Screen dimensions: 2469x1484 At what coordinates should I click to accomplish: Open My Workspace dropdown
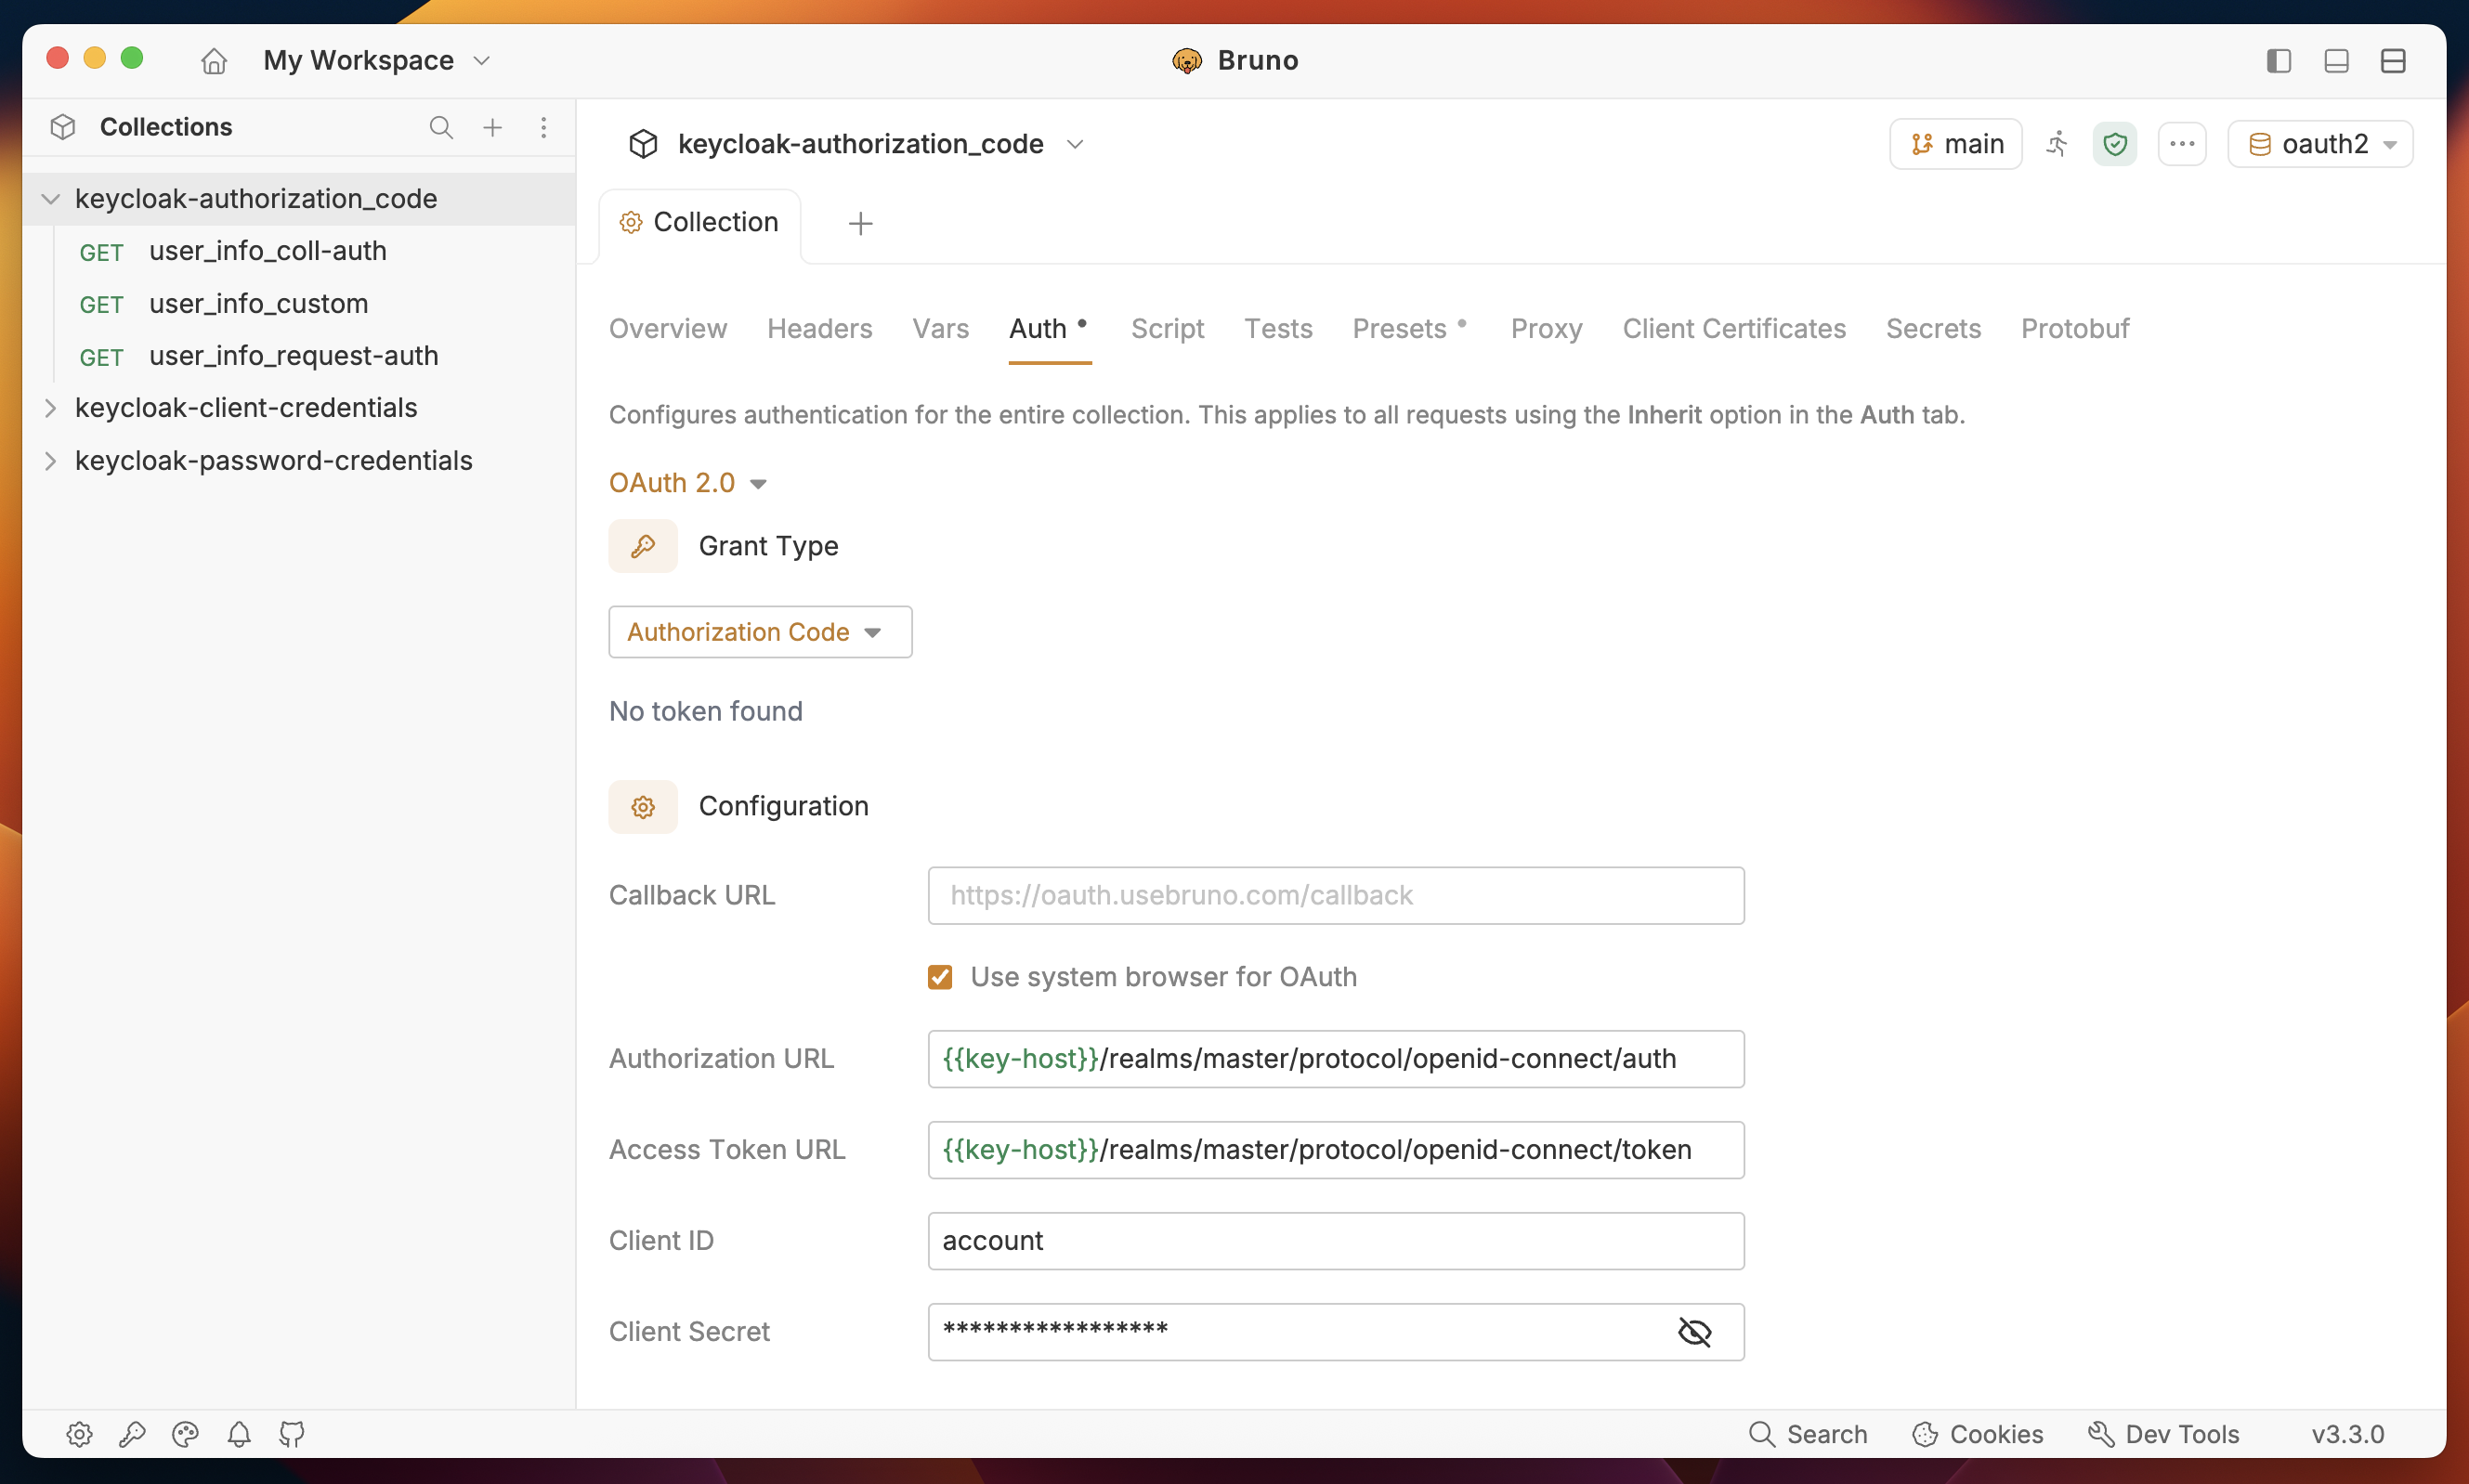377,61
